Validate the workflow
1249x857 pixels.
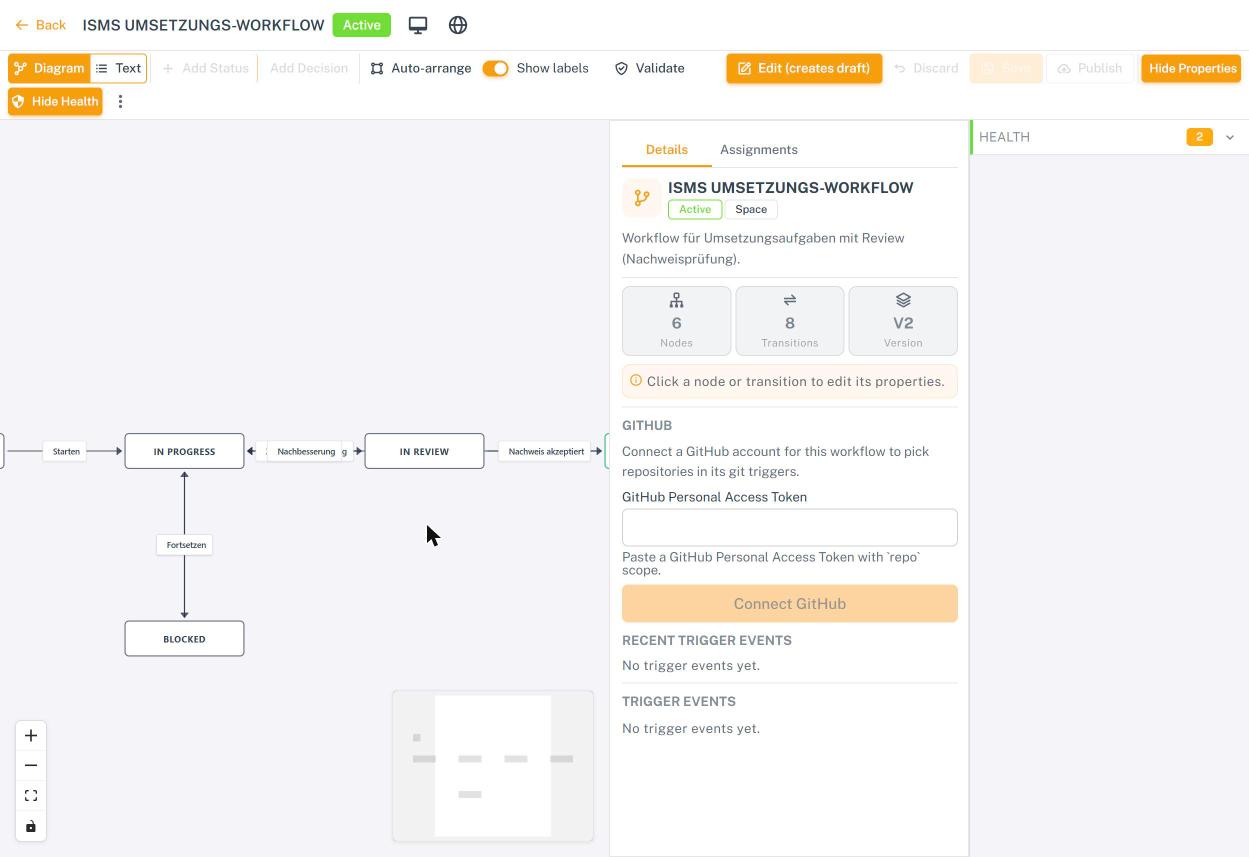[x=650, y=68]
